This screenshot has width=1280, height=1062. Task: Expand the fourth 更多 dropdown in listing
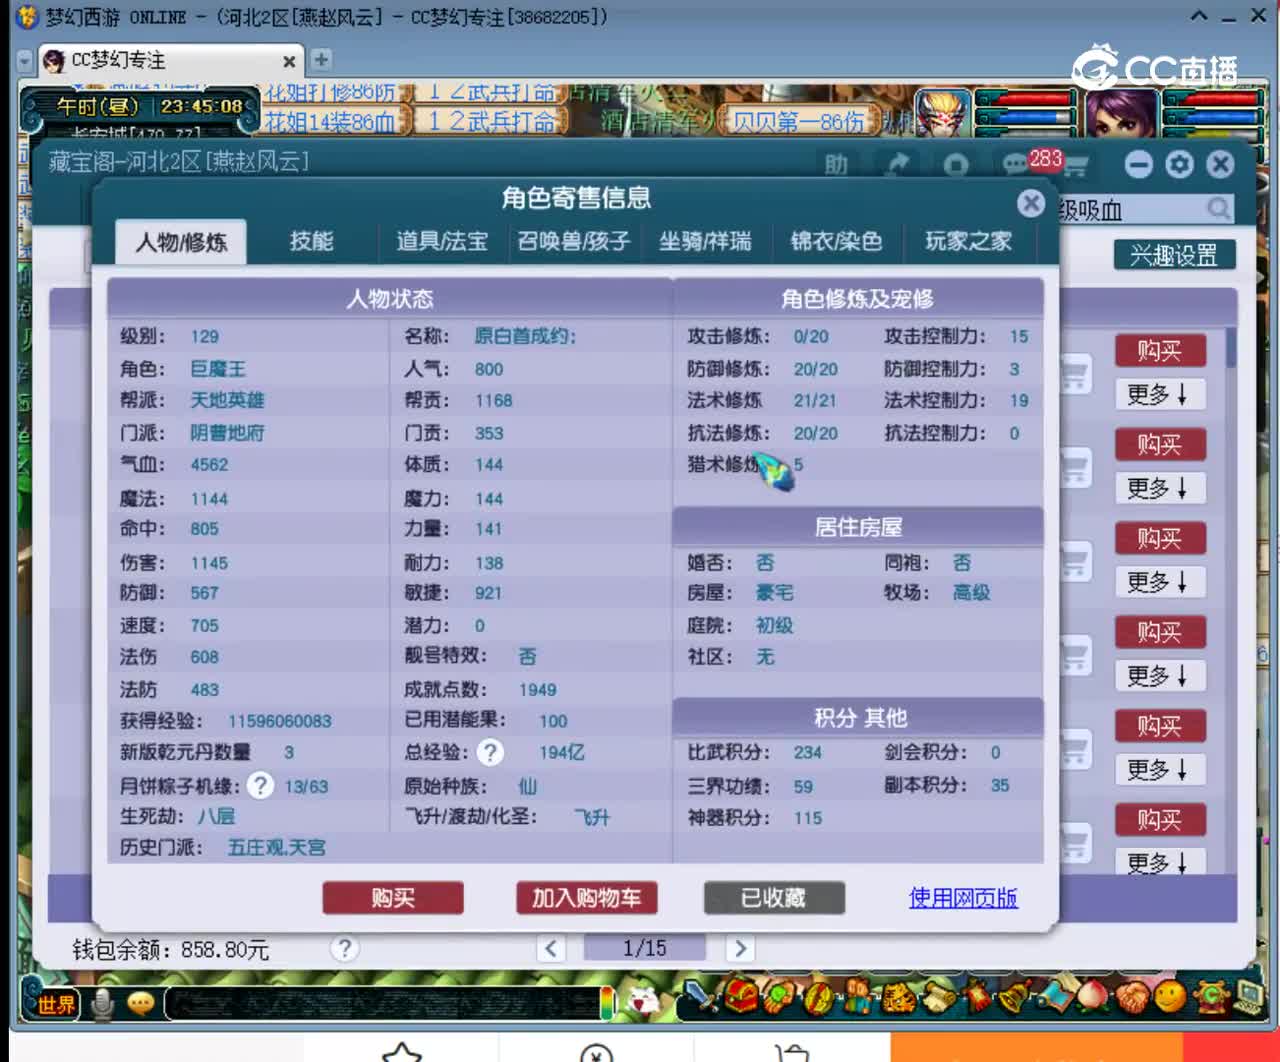click(x=1160, y=676)
